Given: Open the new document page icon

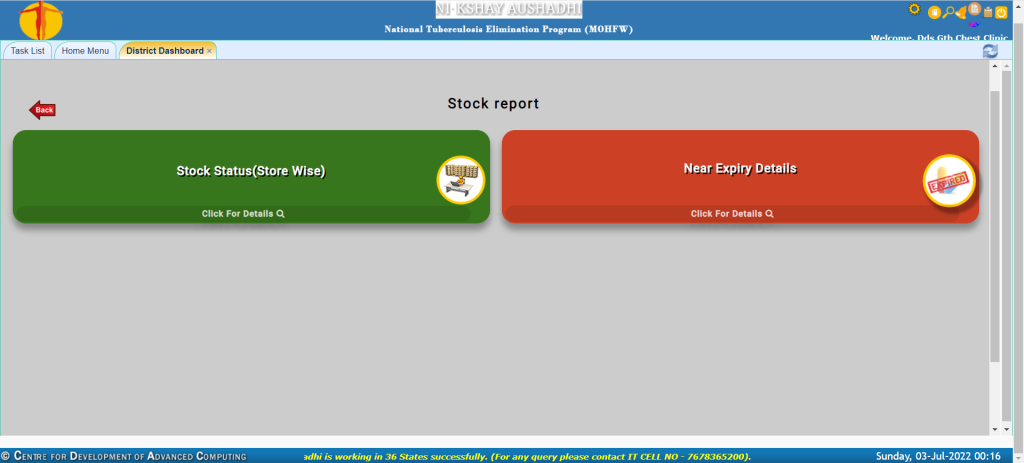Looking at the screenshot, I should 974,8.
